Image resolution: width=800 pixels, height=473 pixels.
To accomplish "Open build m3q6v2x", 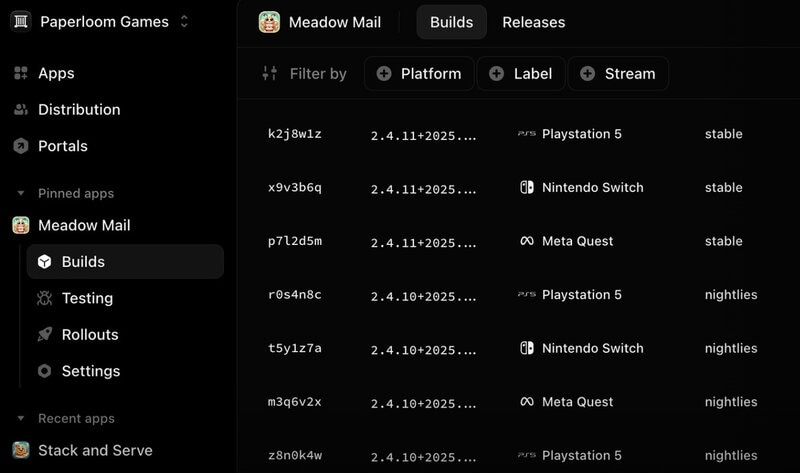I will [x=294, y=402].
